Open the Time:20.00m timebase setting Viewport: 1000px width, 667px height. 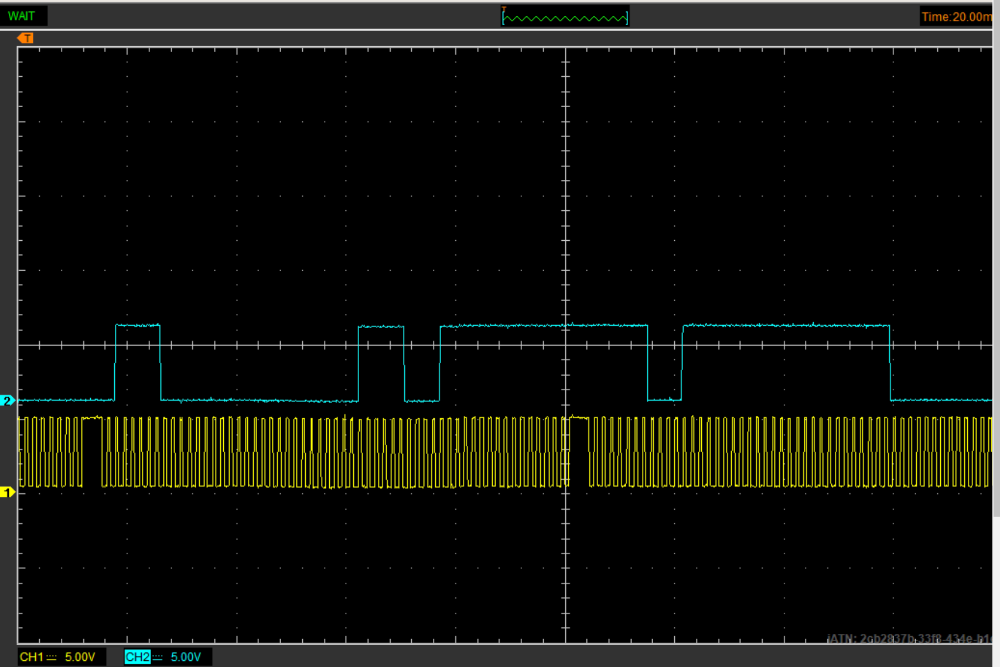click(958, 16)
